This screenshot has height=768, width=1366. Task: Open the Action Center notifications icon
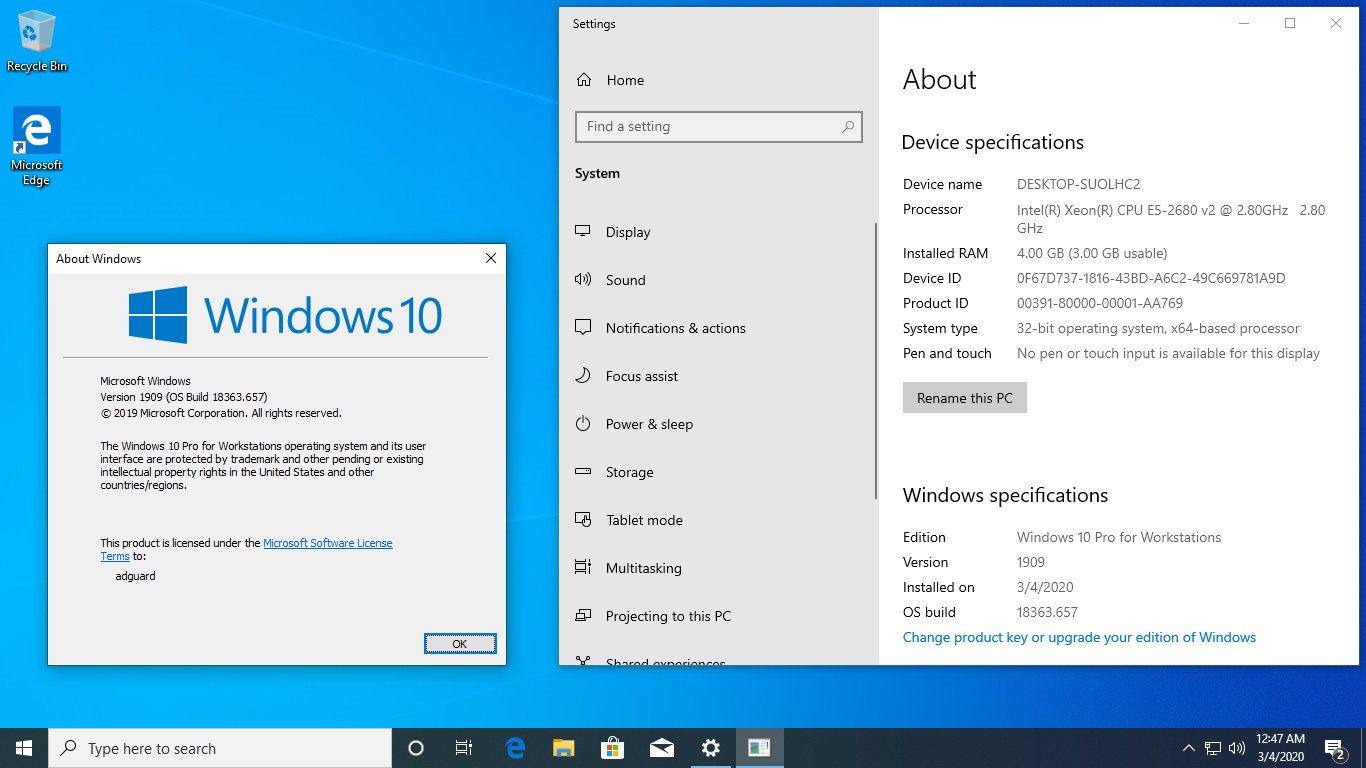tap(1334, 748)
